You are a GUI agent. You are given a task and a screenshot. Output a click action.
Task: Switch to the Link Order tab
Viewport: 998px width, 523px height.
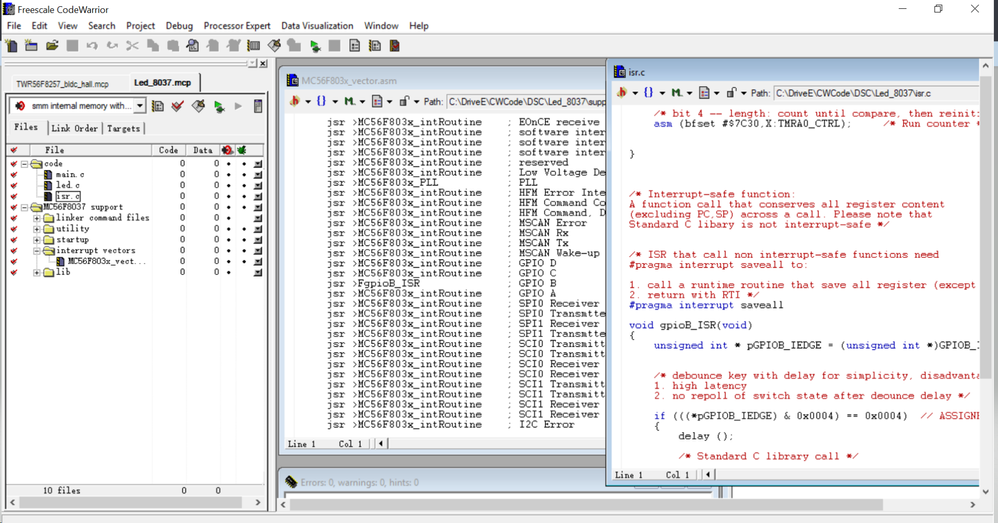[x=74, y=128]
